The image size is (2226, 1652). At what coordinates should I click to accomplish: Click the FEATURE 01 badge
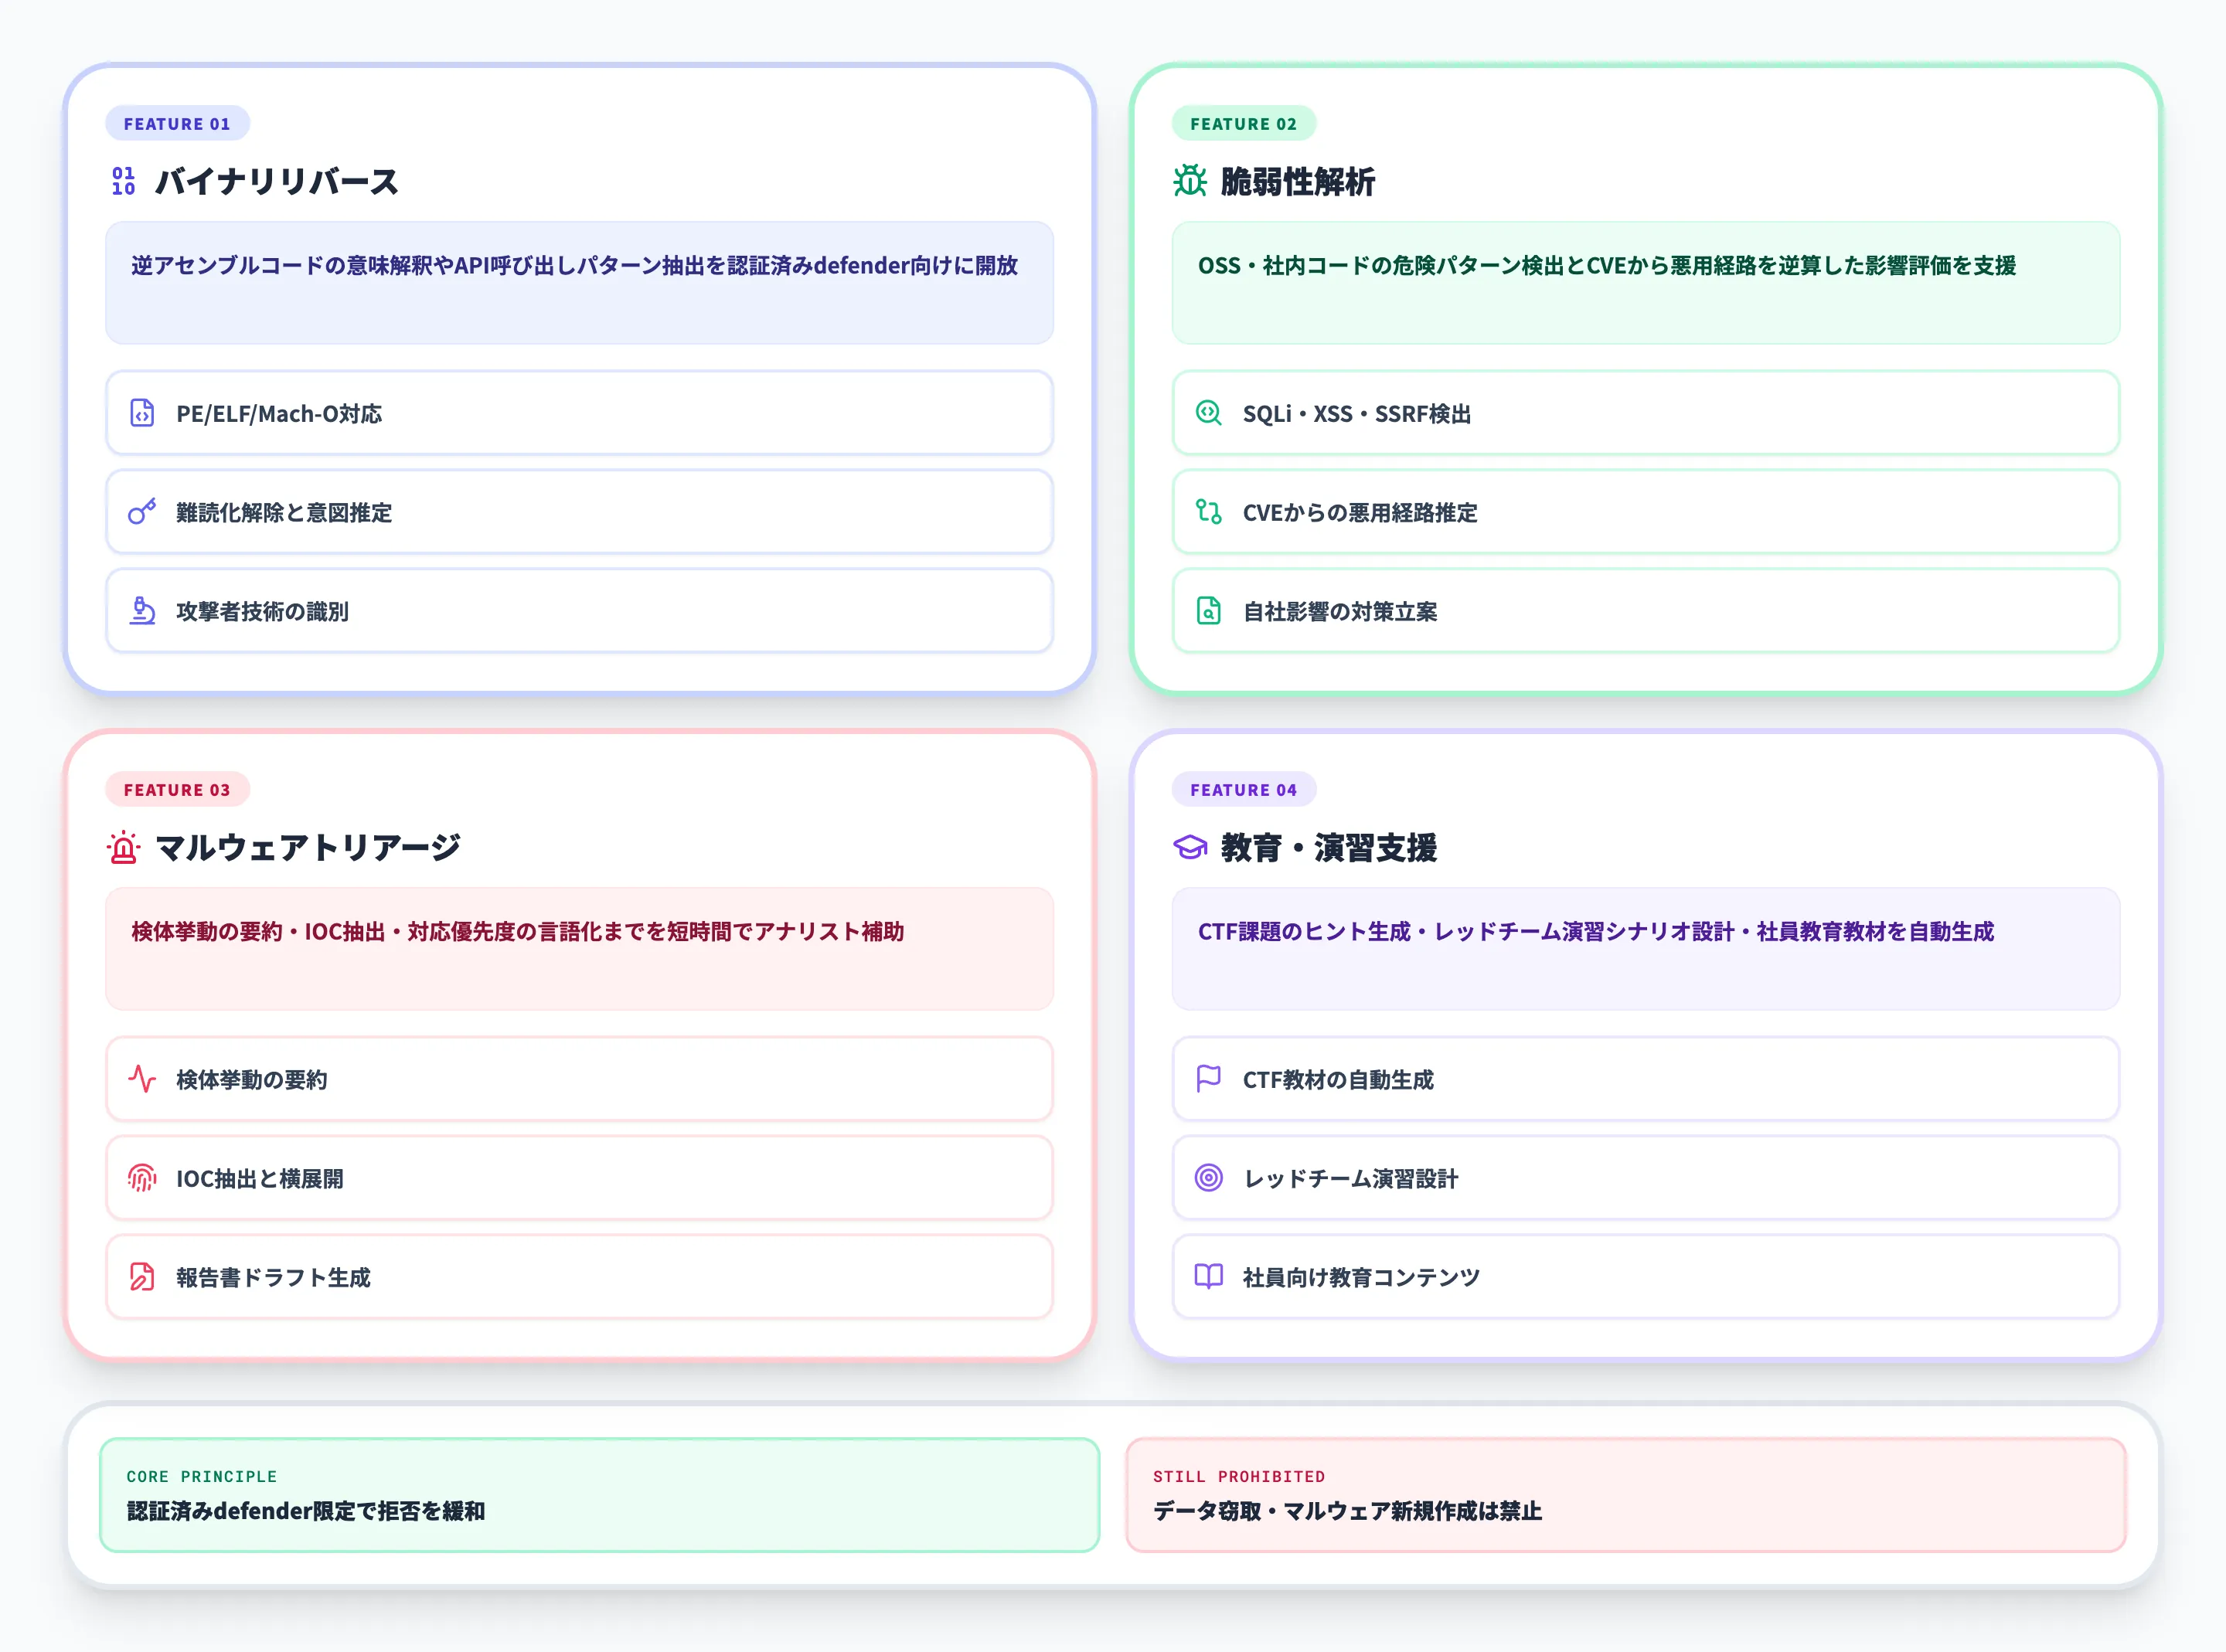click(177, 123)
